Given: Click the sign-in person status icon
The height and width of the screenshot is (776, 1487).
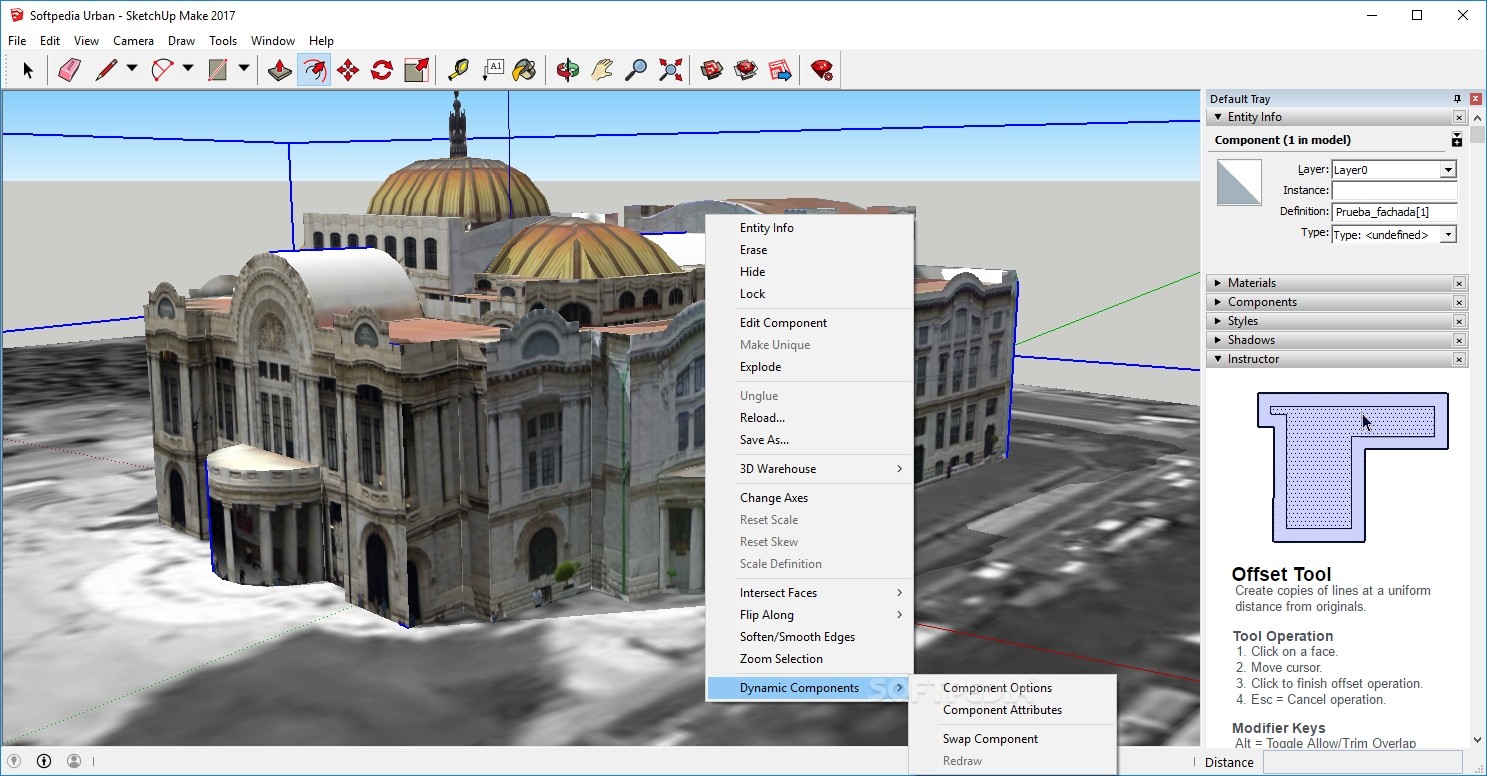Looking at the screenshot, I should point(74,761).
